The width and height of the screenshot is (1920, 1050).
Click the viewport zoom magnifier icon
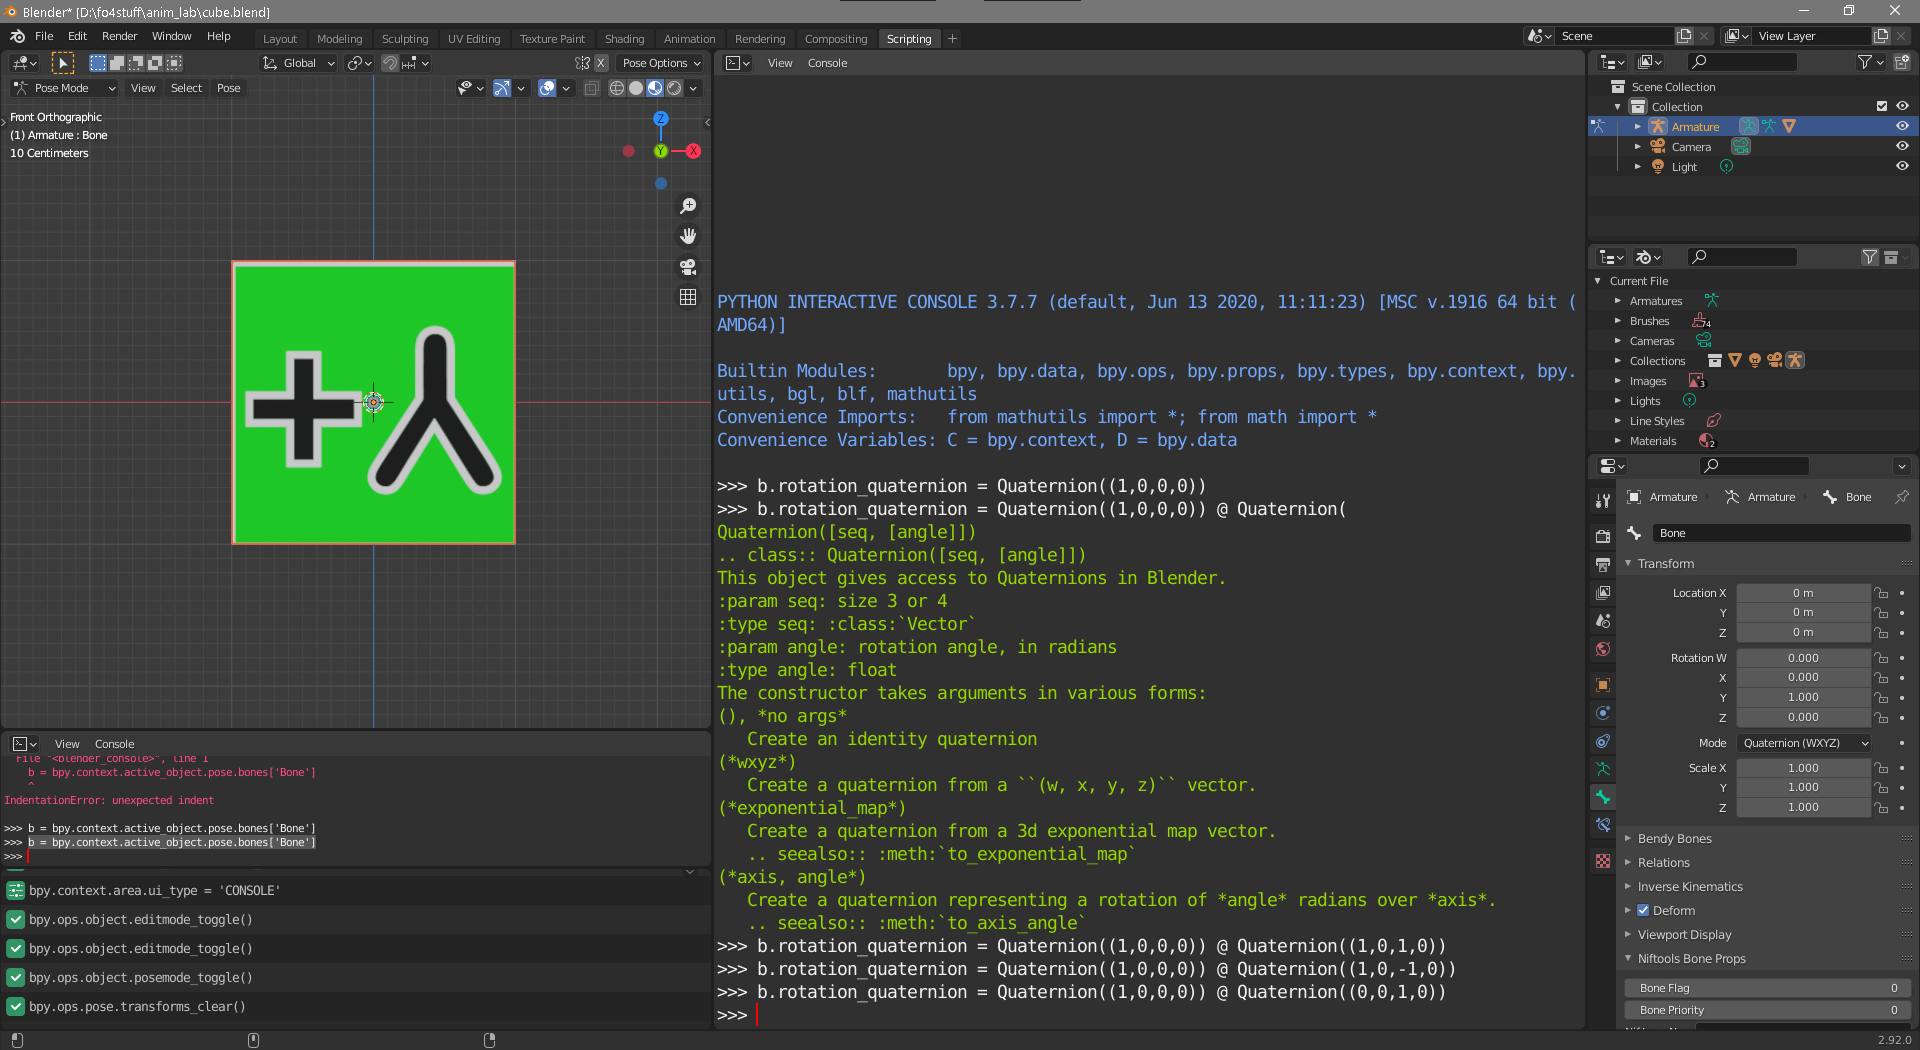click(x=688, y=206)
